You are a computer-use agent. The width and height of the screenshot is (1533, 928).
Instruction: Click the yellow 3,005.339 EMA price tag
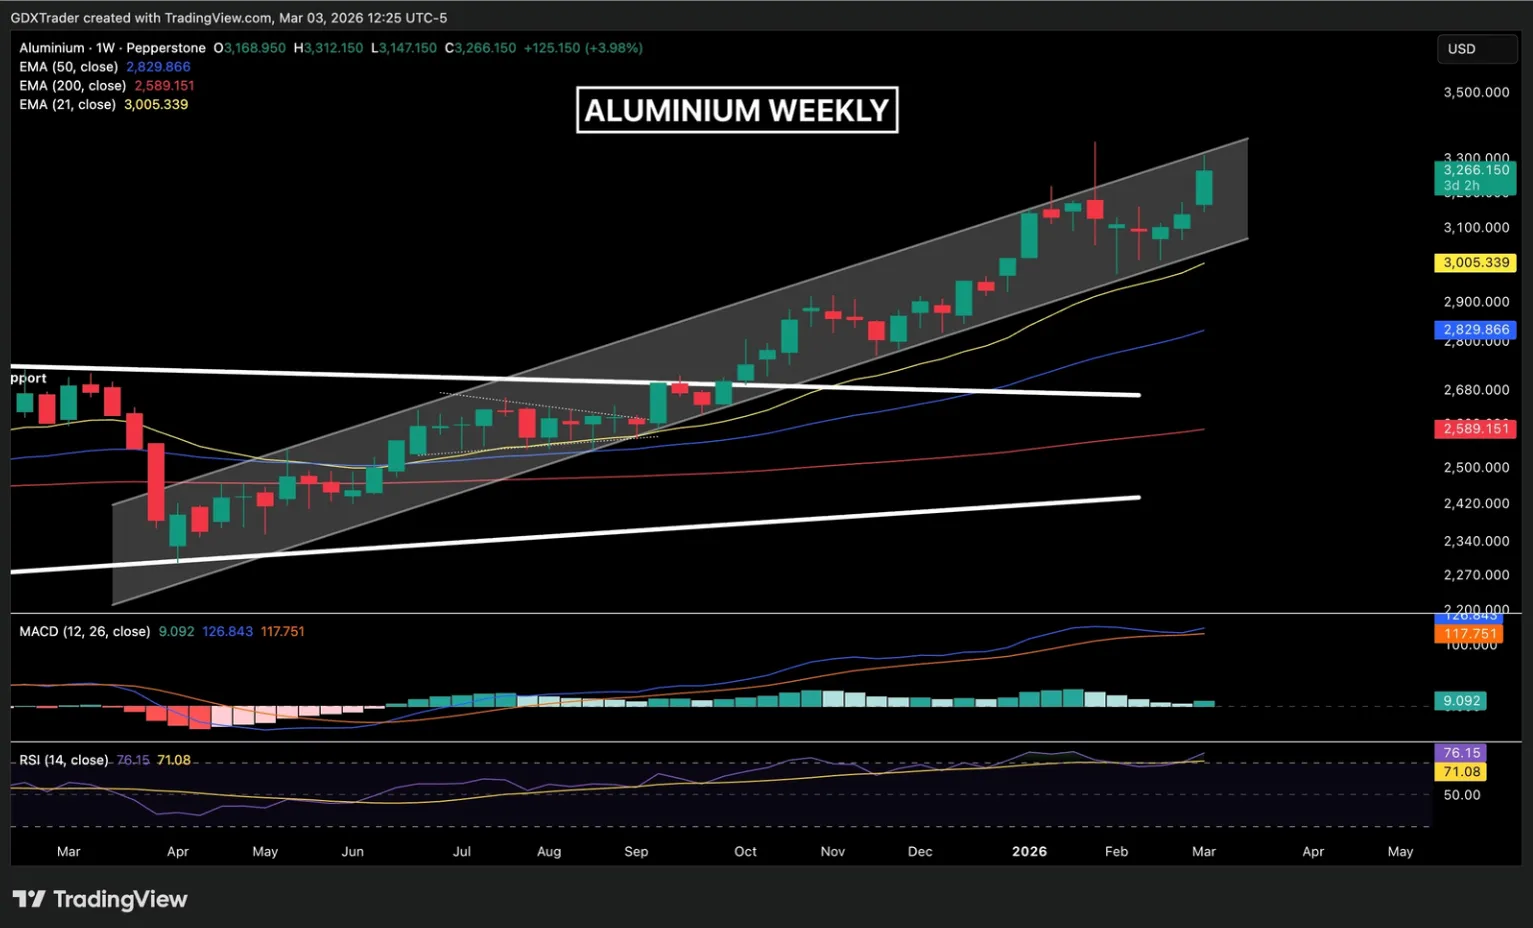click(x=1475, y=263)
